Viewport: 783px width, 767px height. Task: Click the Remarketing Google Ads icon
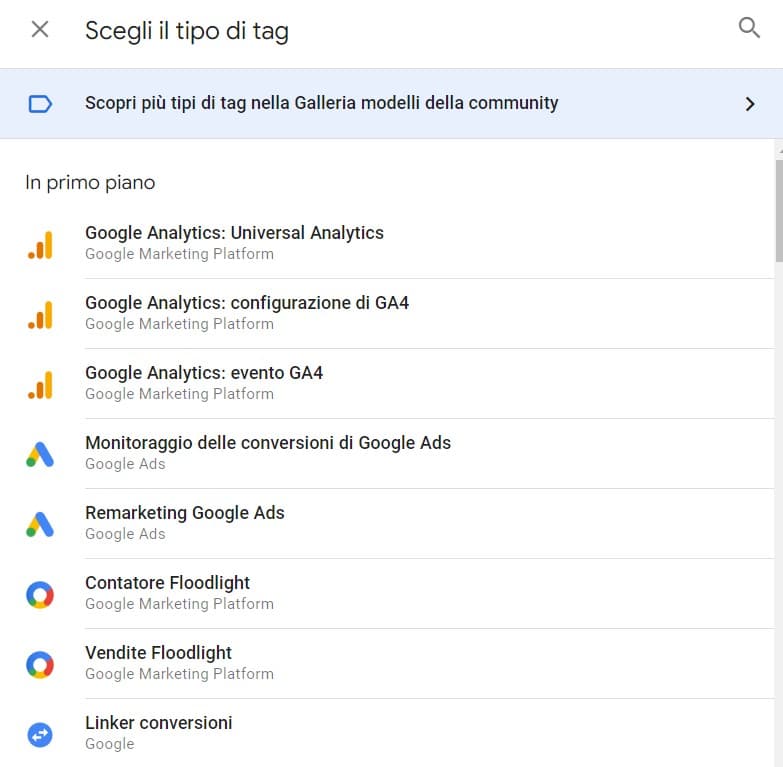click(x=40, y=524)
